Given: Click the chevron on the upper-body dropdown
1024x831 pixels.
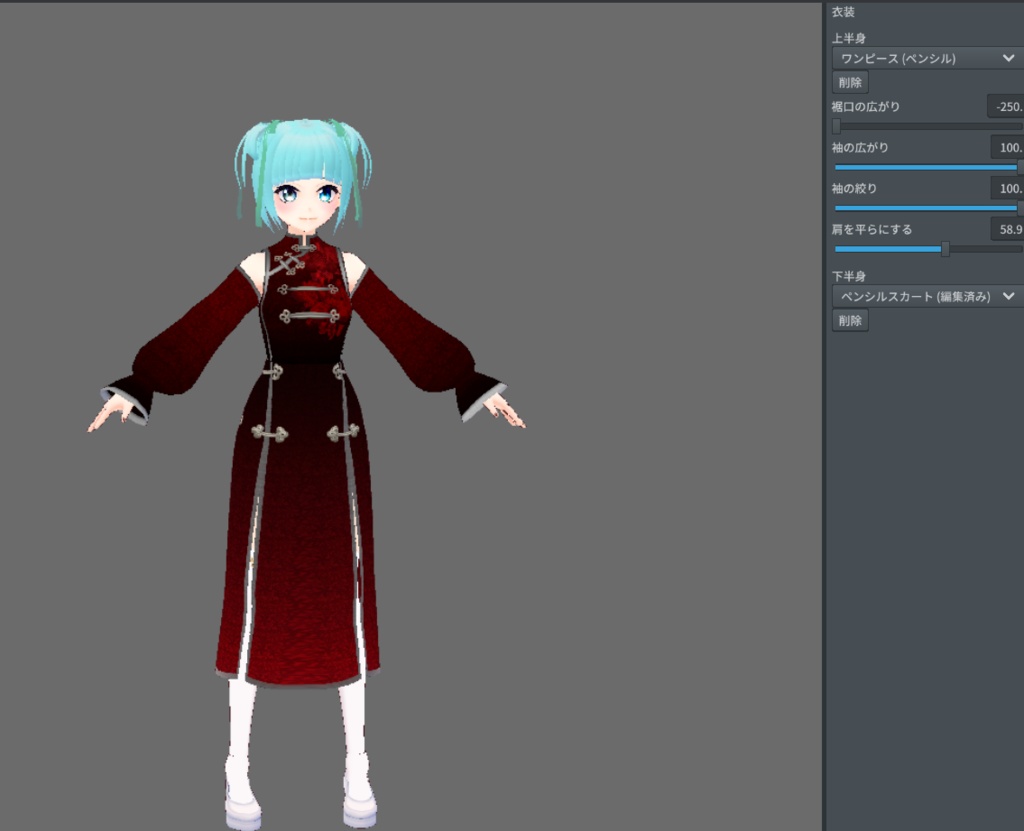Looking at the screenshot, I should pyautogui.click(x=1010, y=58).
